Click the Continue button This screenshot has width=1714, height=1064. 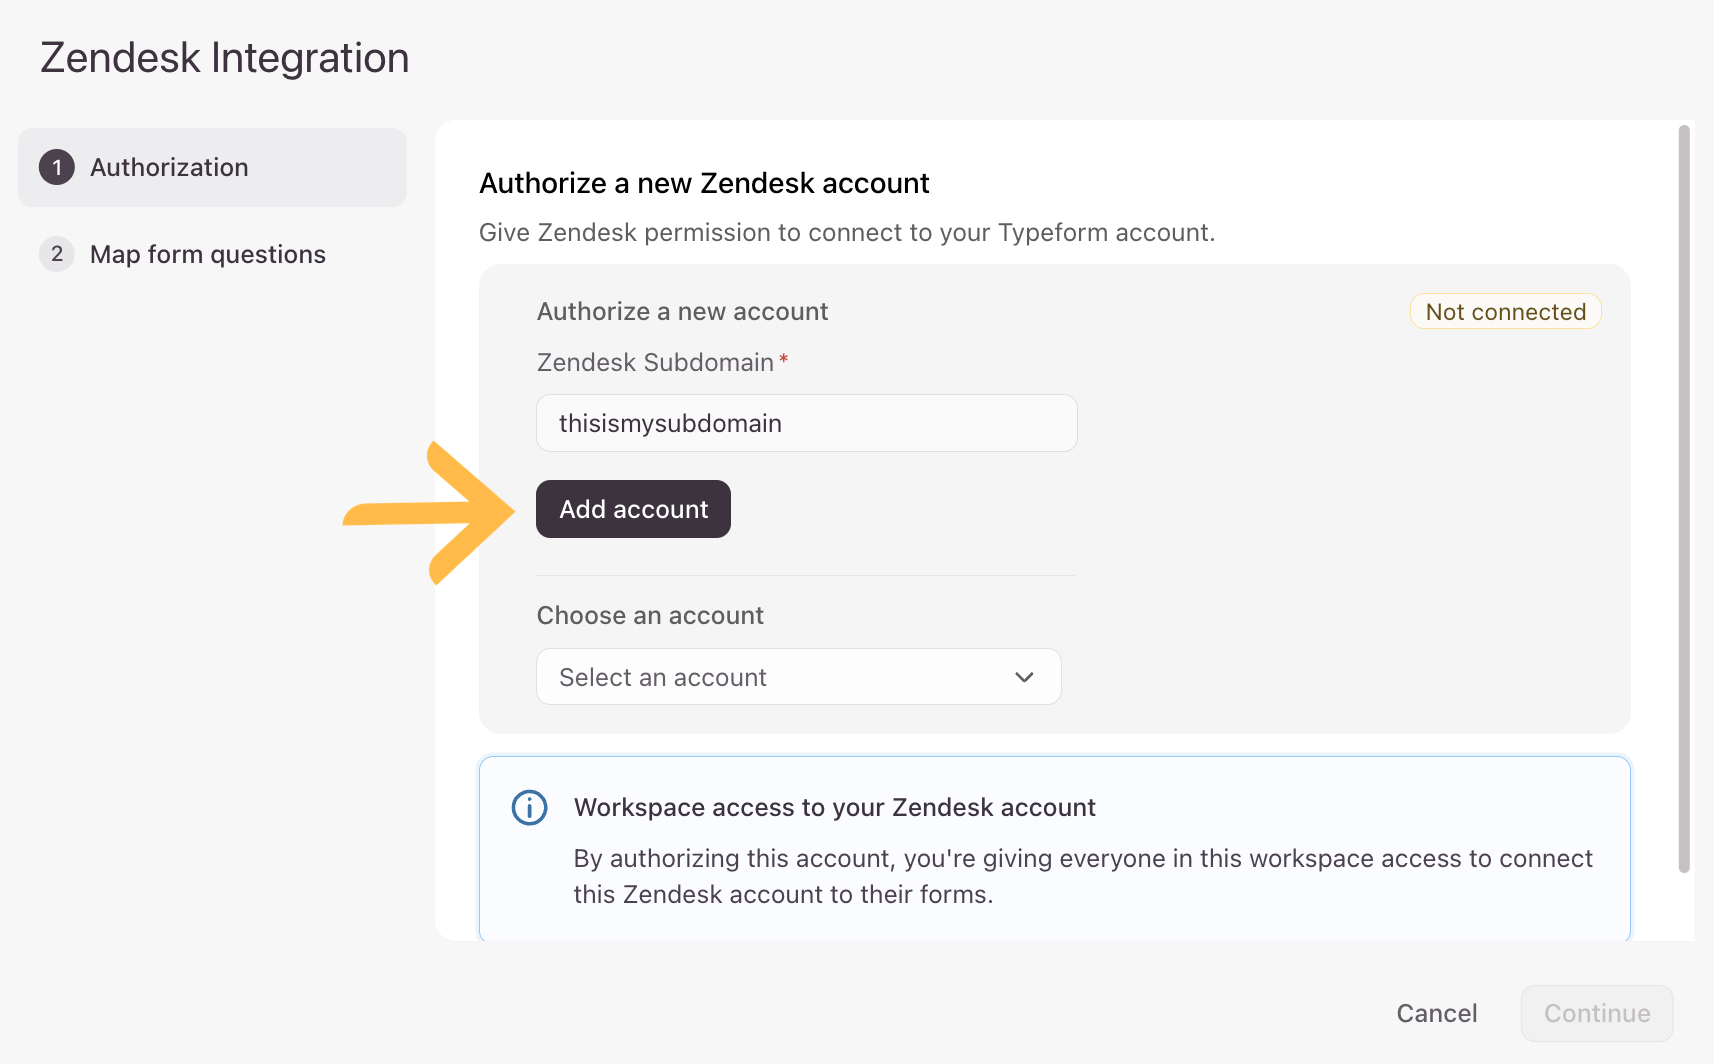(1596, 1013)
